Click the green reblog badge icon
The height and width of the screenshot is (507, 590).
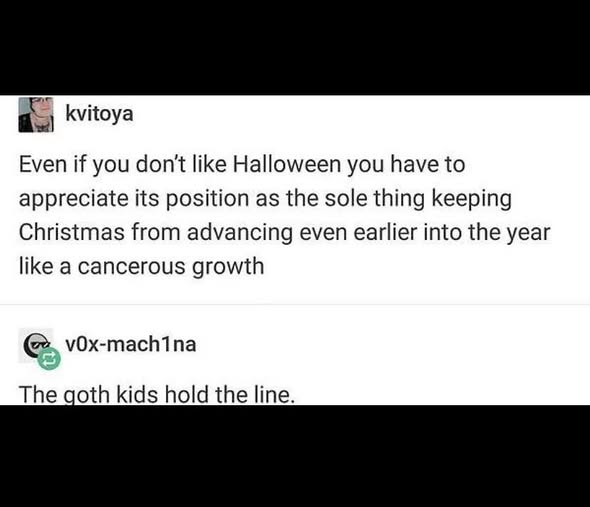49,358
